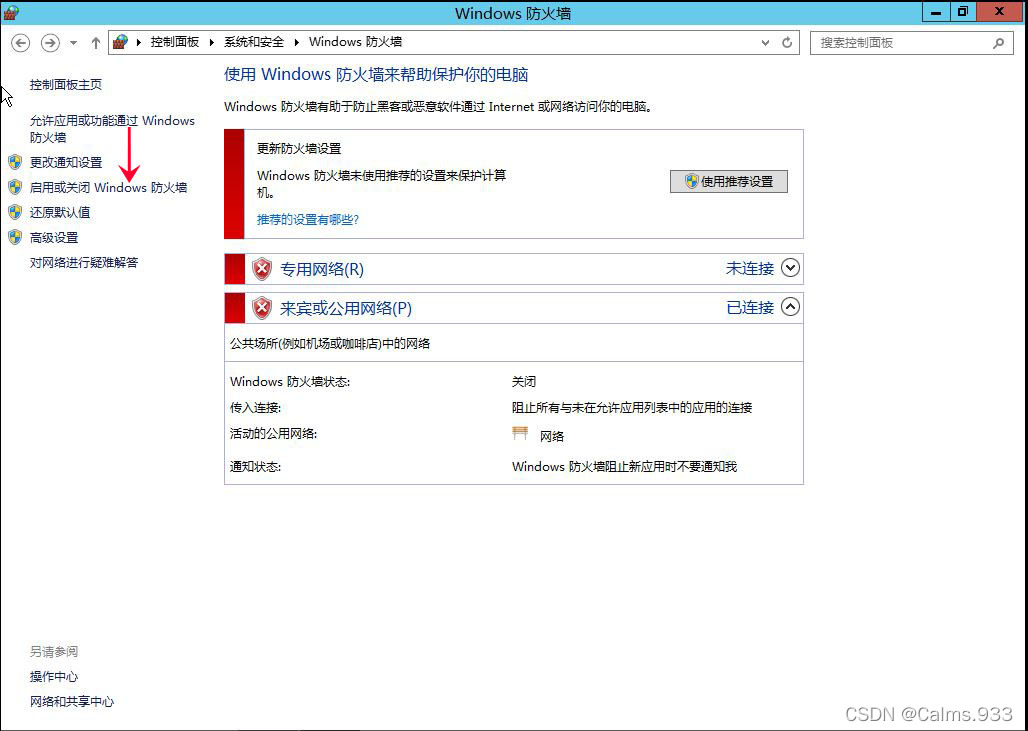
Task: Open the recent locations dropdown arrow
Action: click(x=73, y=43)
